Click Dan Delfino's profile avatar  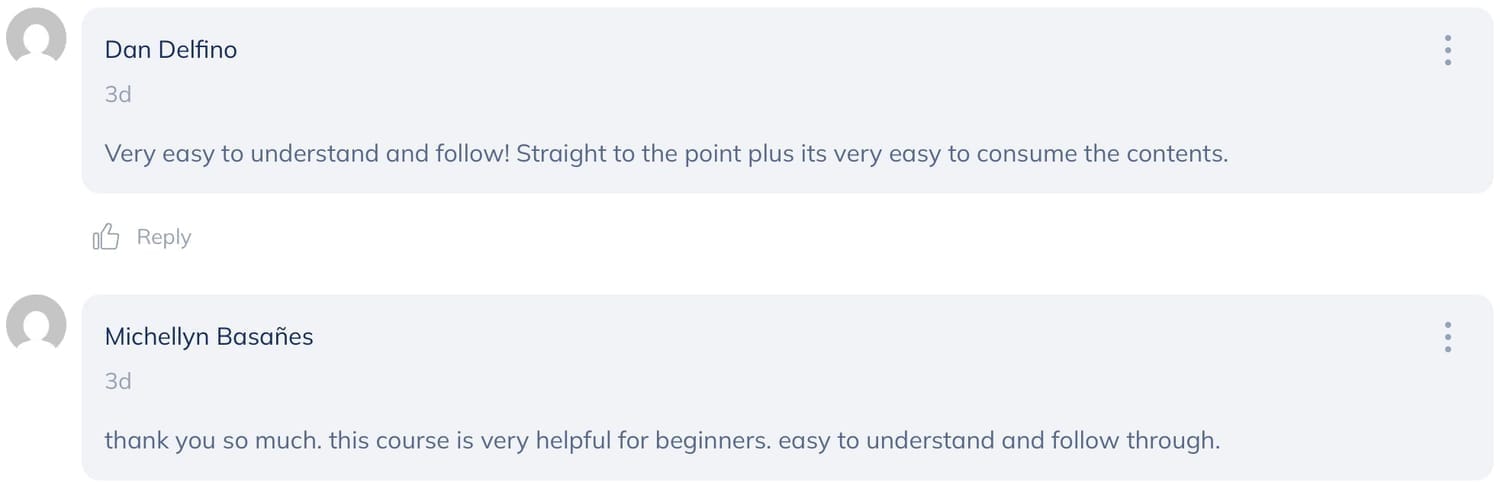(x=36, y=37)
